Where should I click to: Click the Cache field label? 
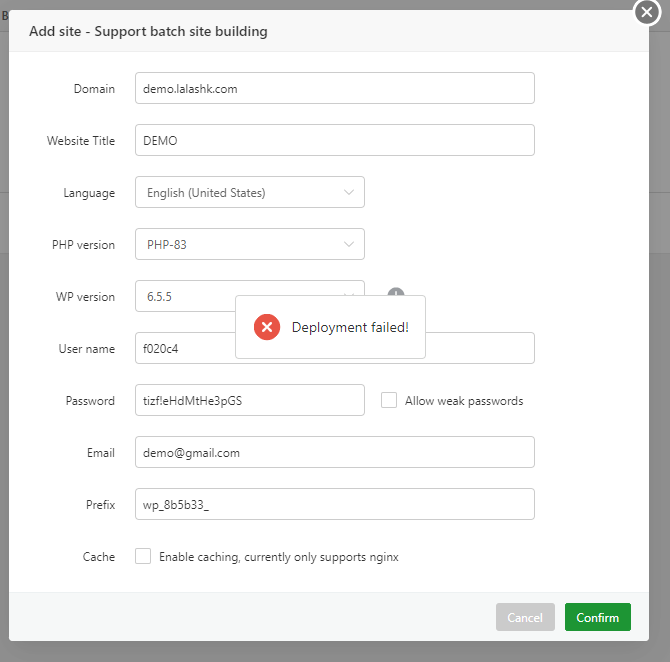tap(99, 556)
